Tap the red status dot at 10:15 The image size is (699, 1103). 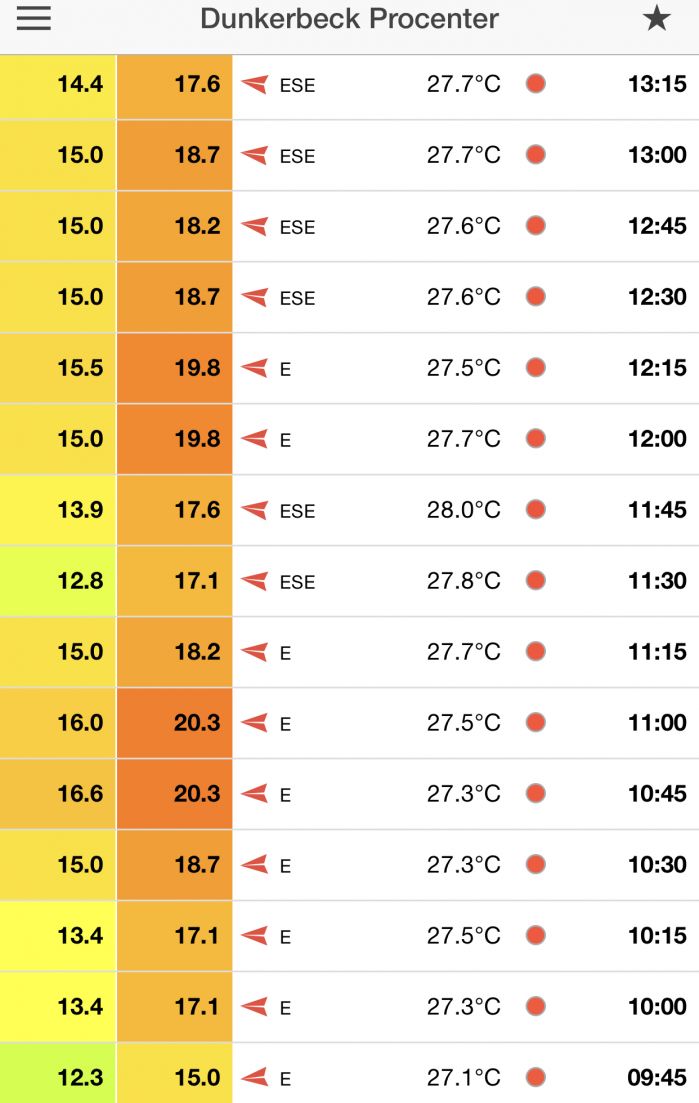point(536,936)
